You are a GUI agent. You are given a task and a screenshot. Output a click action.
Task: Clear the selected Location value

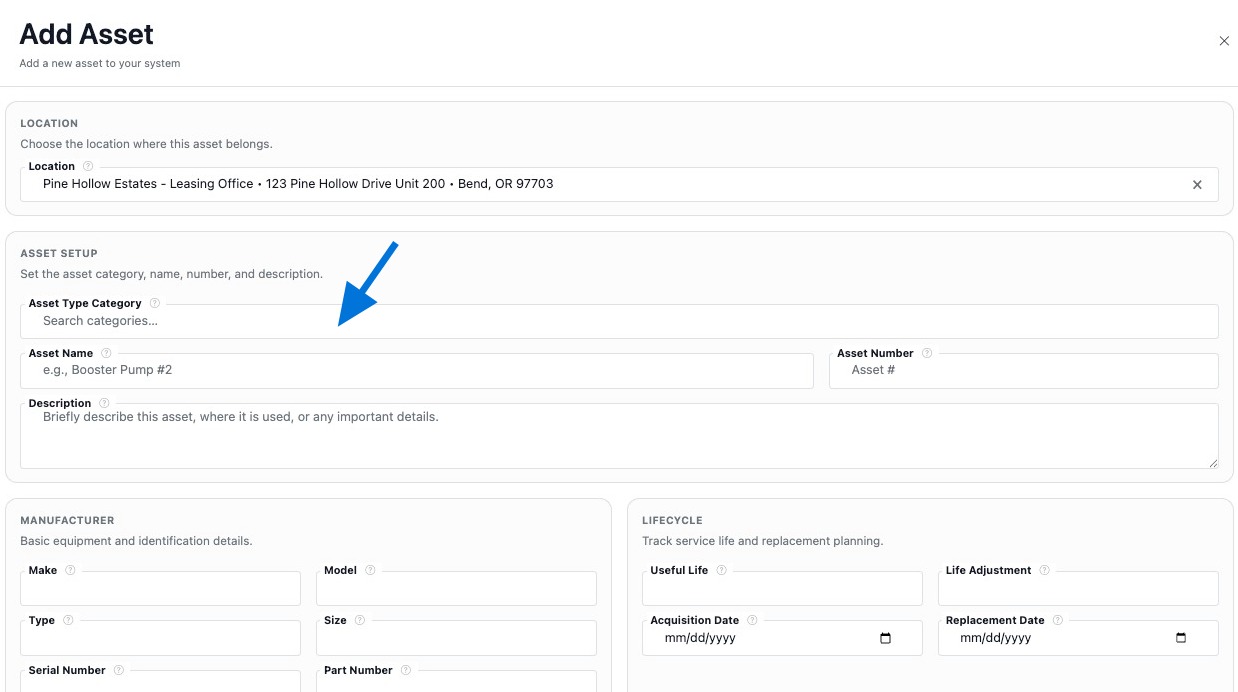tap(1197, 185)
